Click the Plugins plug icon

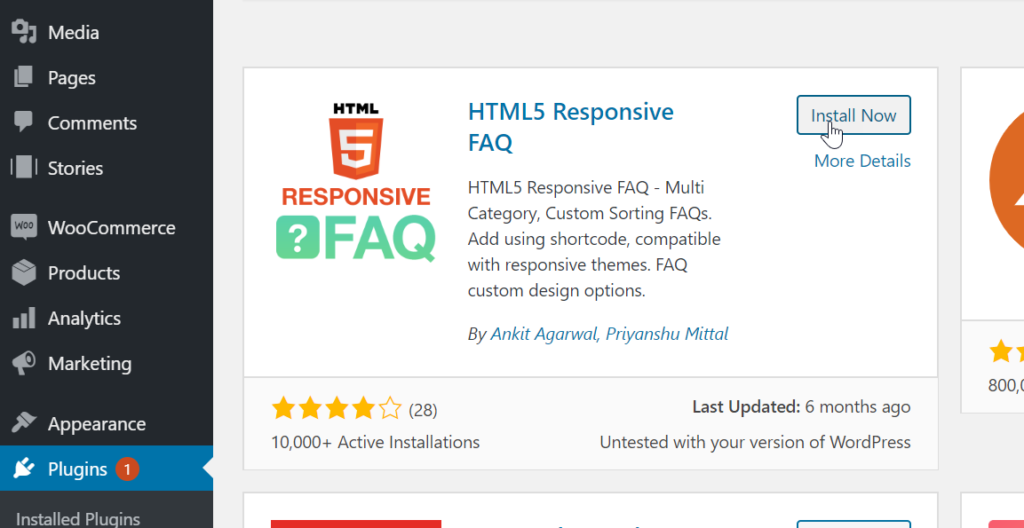click(x=24, y=469)
